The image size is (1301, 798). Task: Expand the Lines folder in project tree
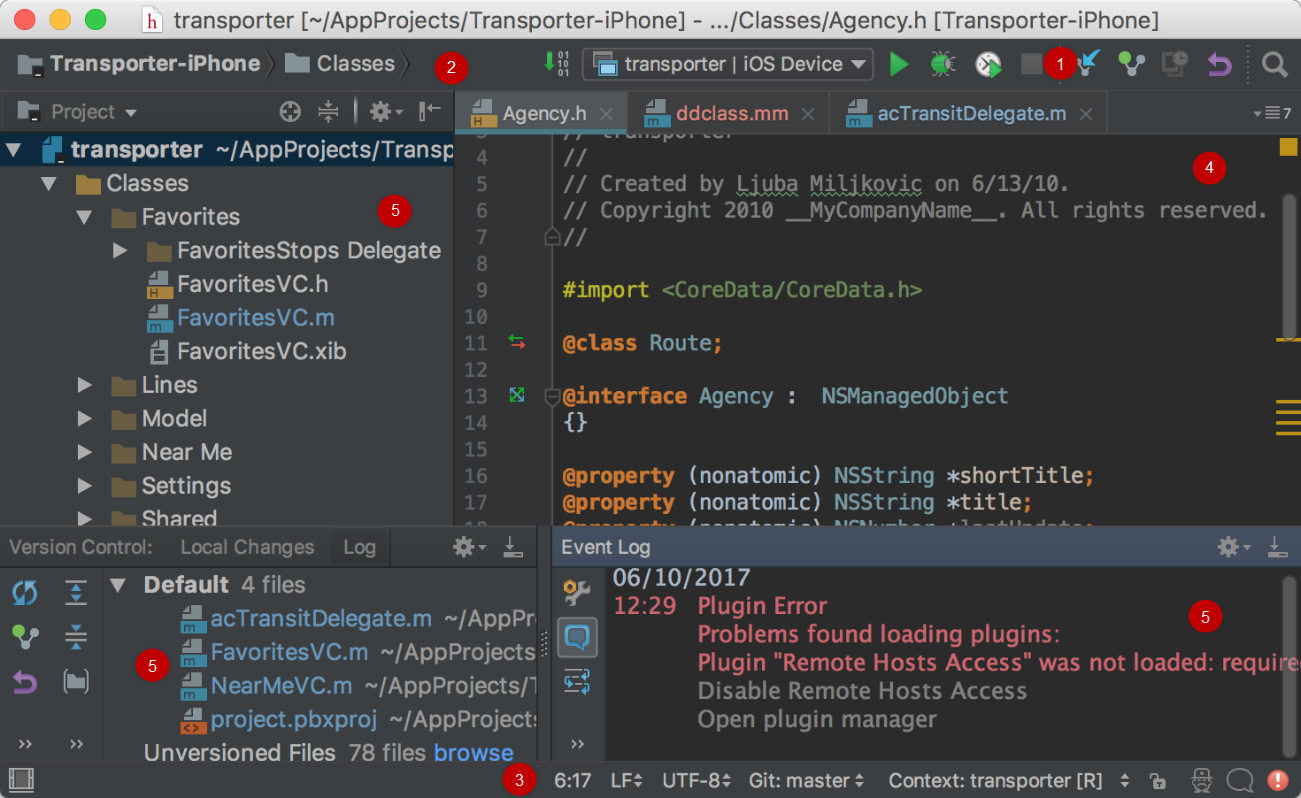(85, 385)
